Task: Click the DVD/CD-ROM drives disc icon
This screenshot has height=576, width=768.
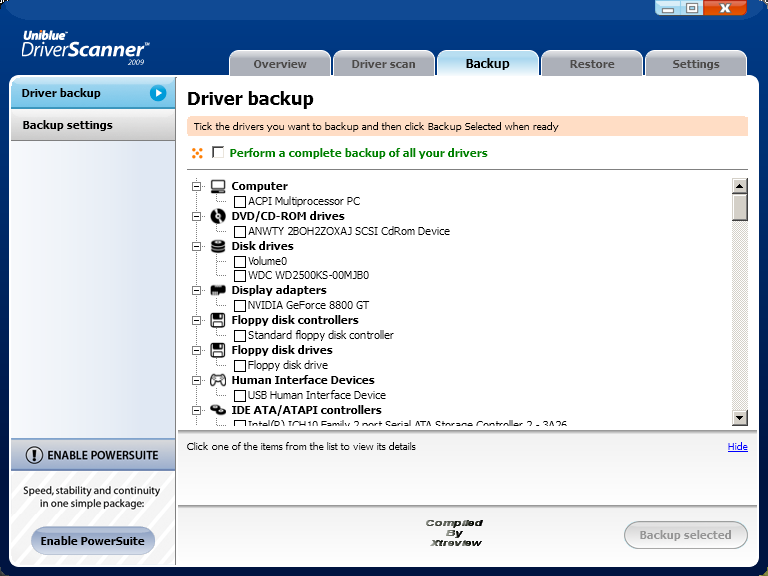Action: (x=218, y=216)
